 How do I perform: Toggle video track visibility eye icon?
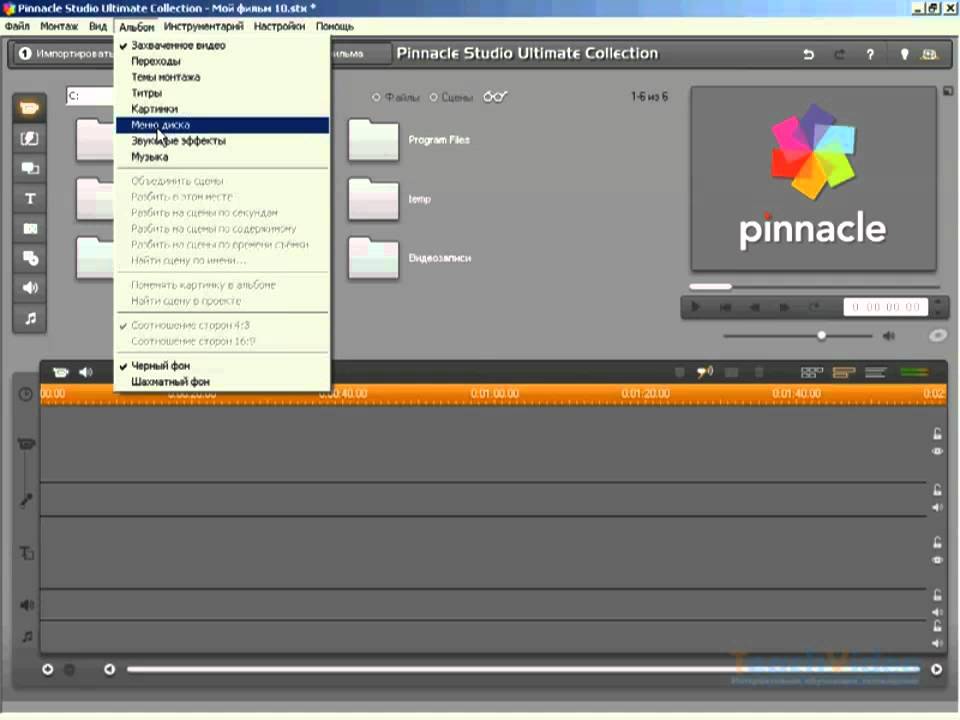[x=937, y=451]
